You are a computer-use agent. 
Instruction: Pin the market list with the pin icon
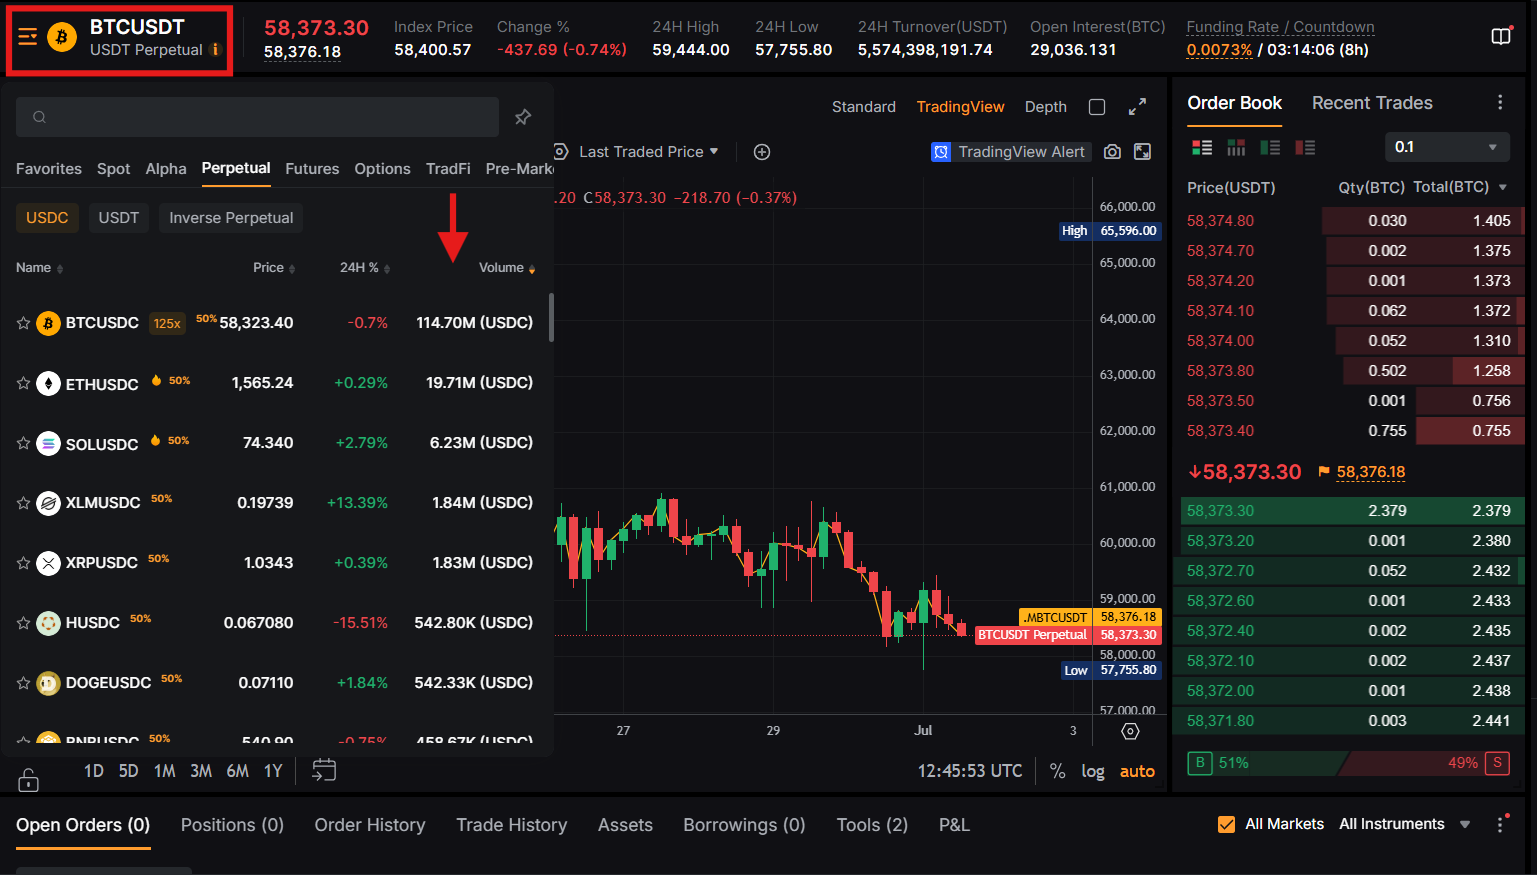point(523,117)
